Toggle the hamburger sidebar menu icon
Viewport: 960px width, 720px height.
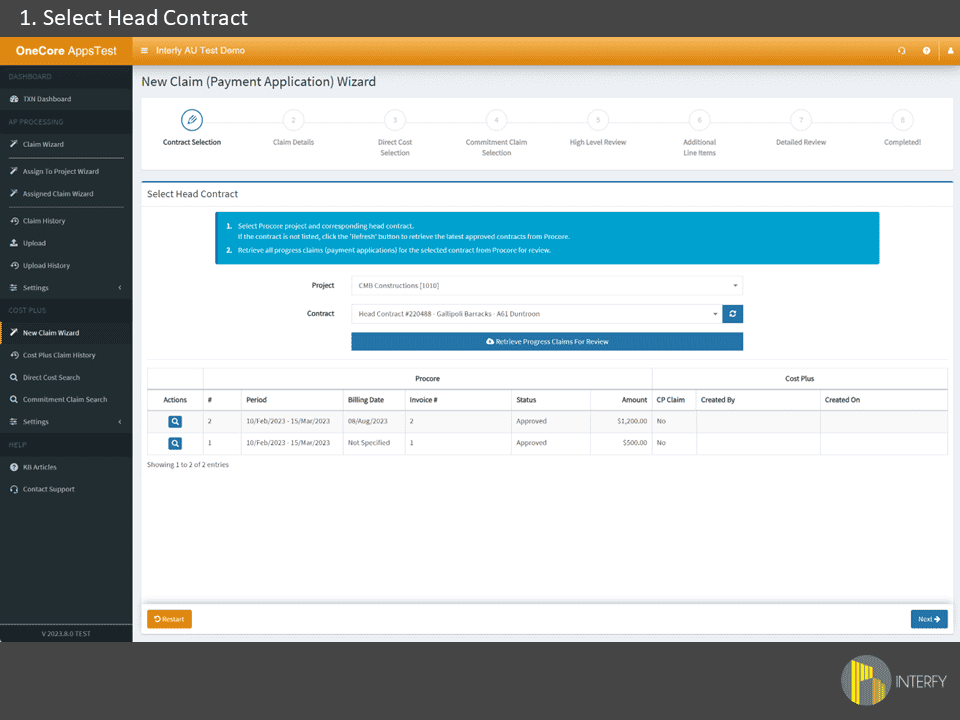[144, 51]
